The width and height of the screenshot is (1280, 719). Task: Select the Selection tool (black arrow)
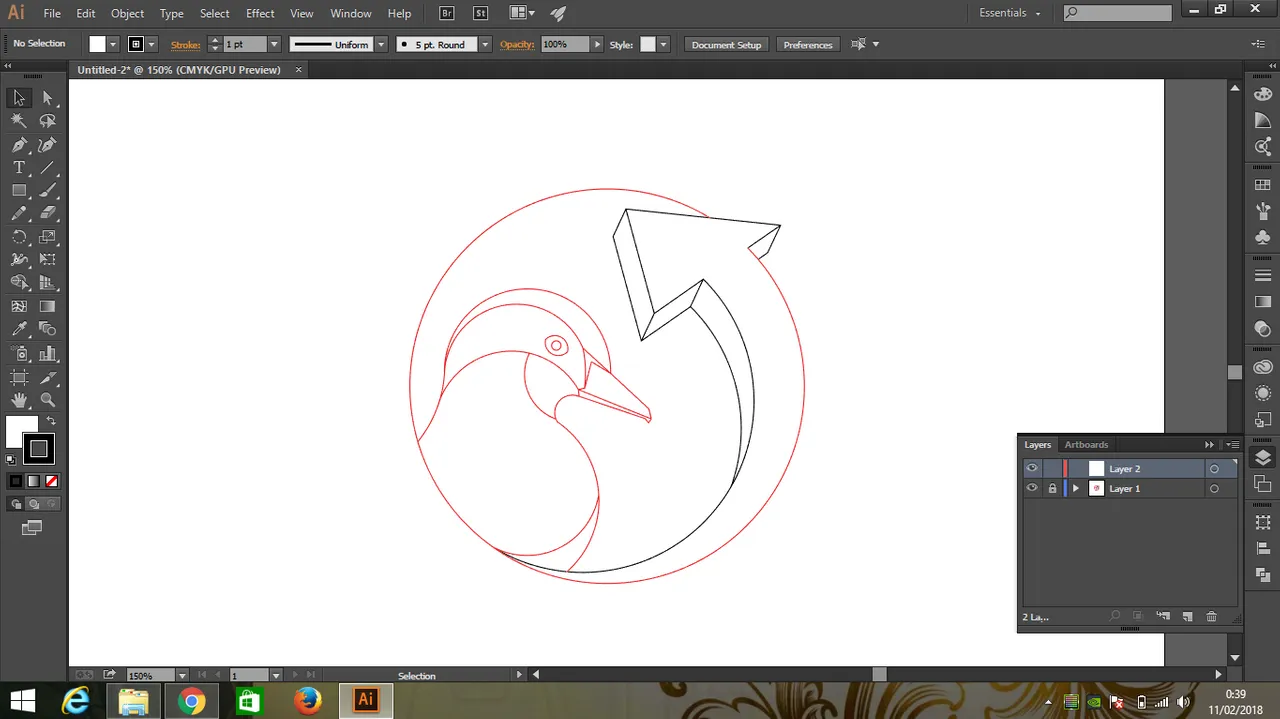tap(19, 98)
